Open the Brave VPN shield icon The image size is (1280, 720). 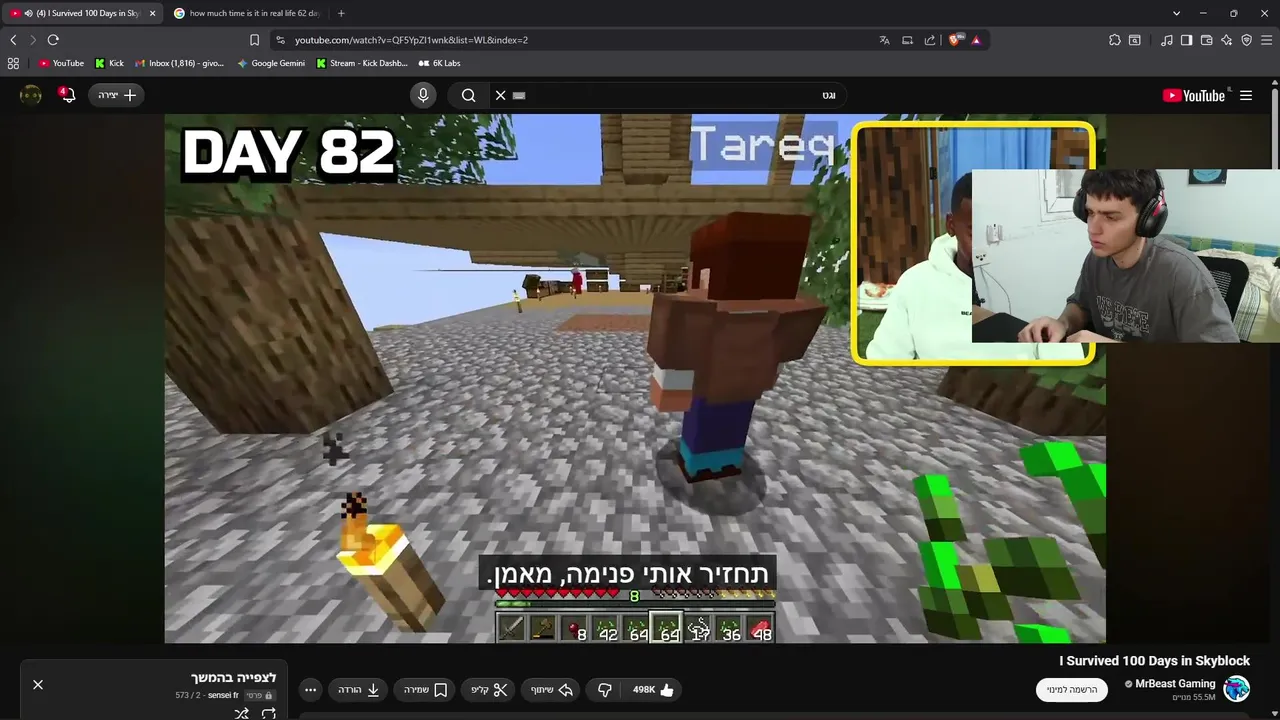(x=1247, y=40)
